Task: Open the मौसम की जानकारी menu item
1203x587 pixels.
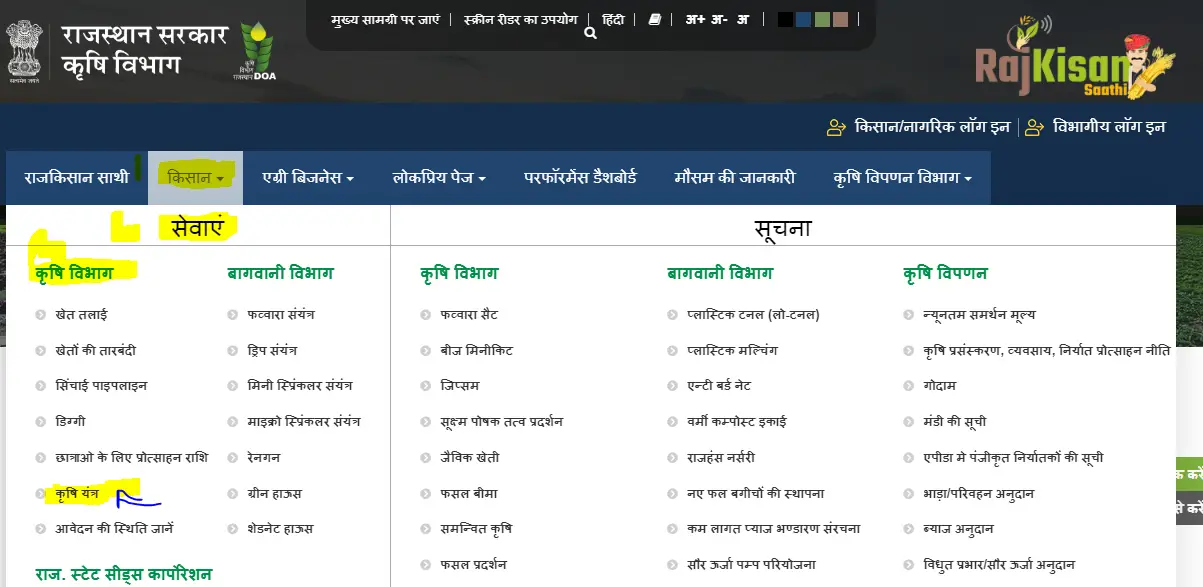Action: coord(735,178)
